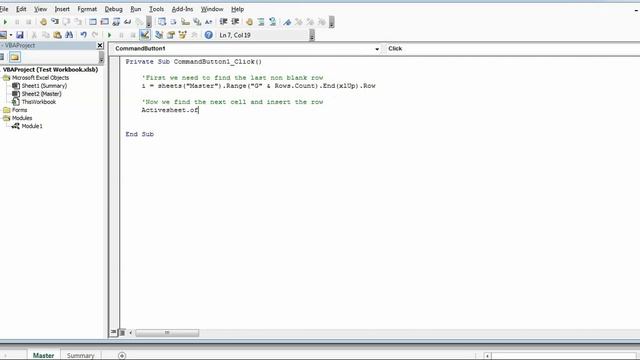Open Find with the binoculars icon

pos(69,35)
